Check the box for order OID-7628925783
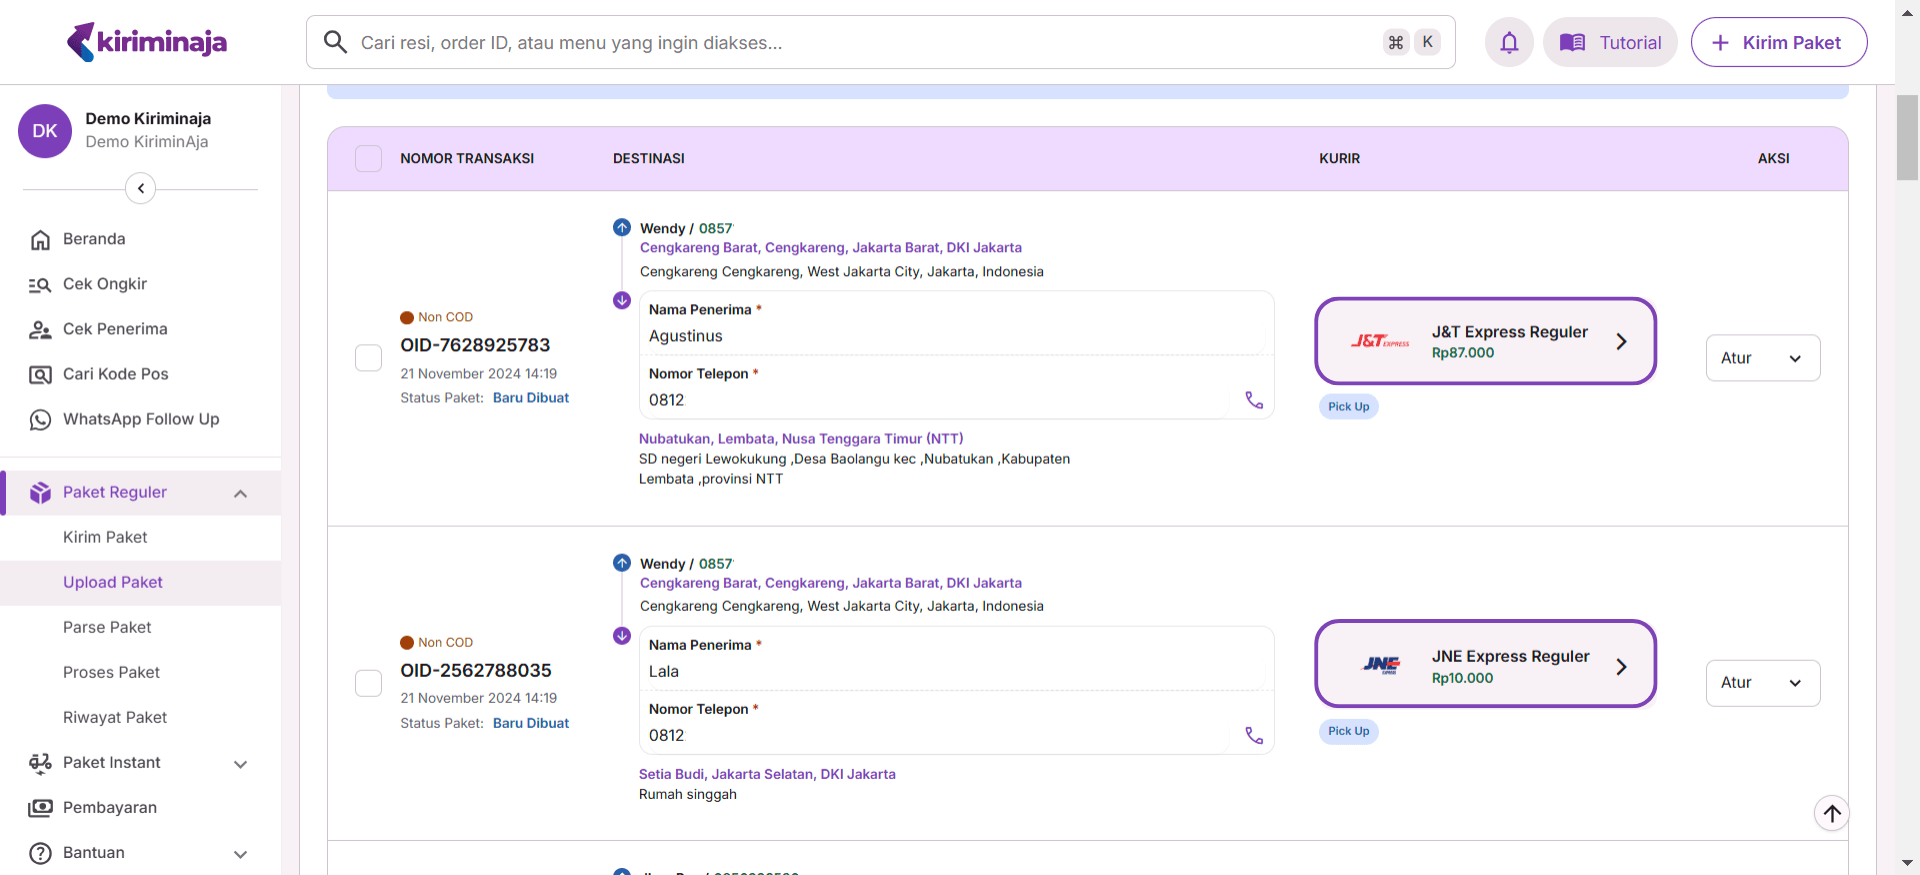The height and width of the screenshot is (875, 1920). (369, 358)
